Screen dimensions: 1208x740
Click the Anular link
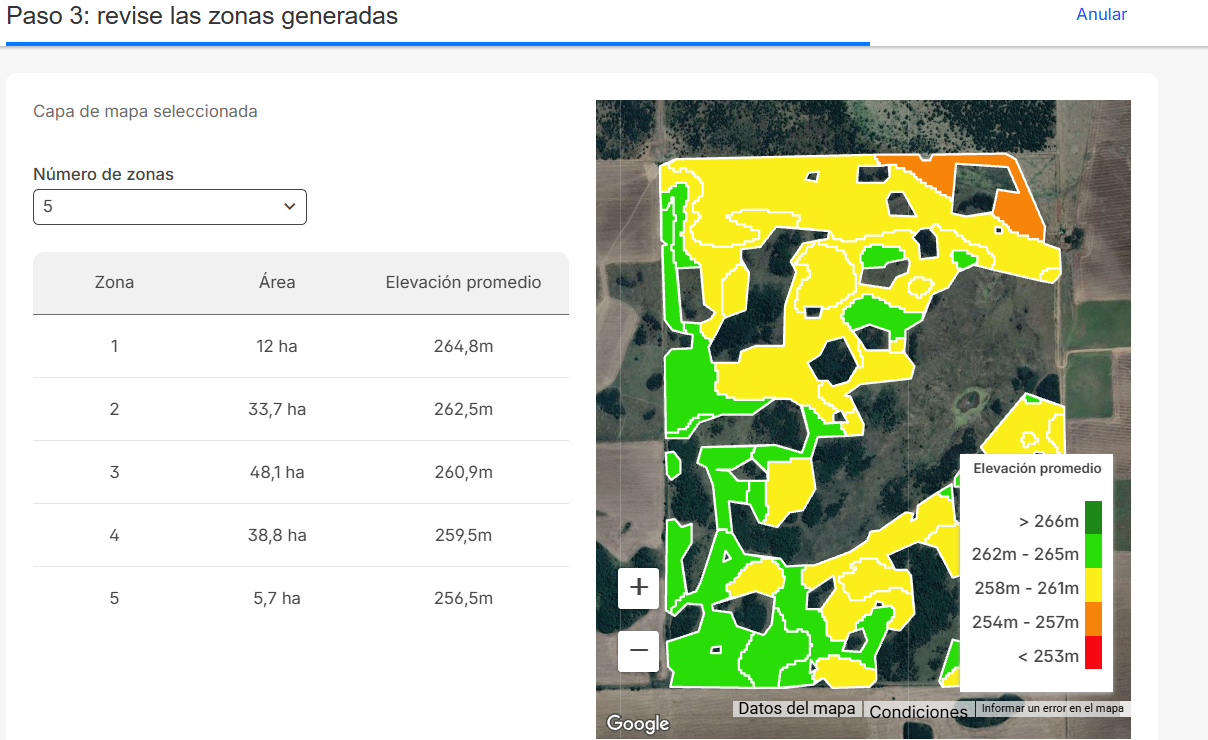(1101, 15)
